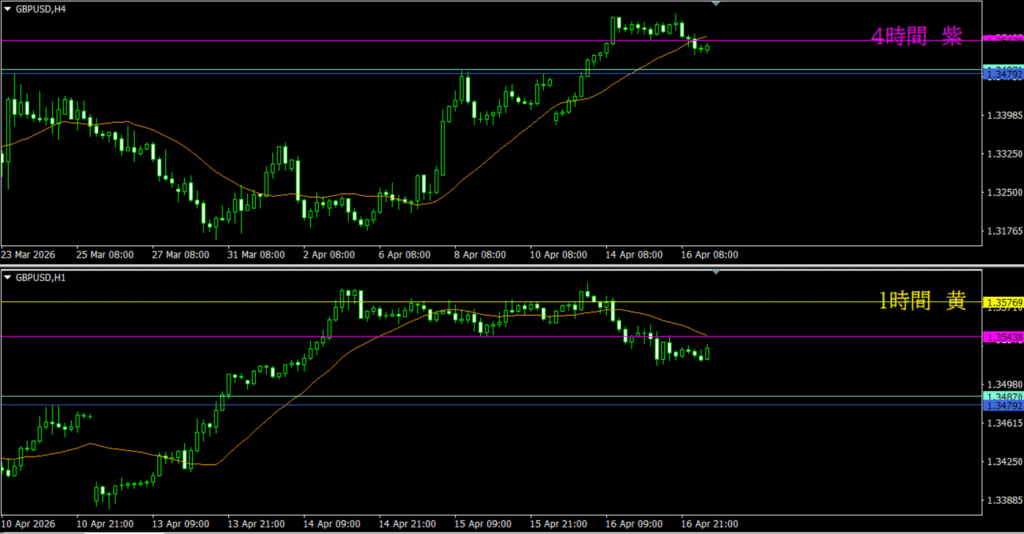Select the magenta '4時間 紫' text label
Viewport: 1024px width, 534px height.
click(x=917, y=37)
